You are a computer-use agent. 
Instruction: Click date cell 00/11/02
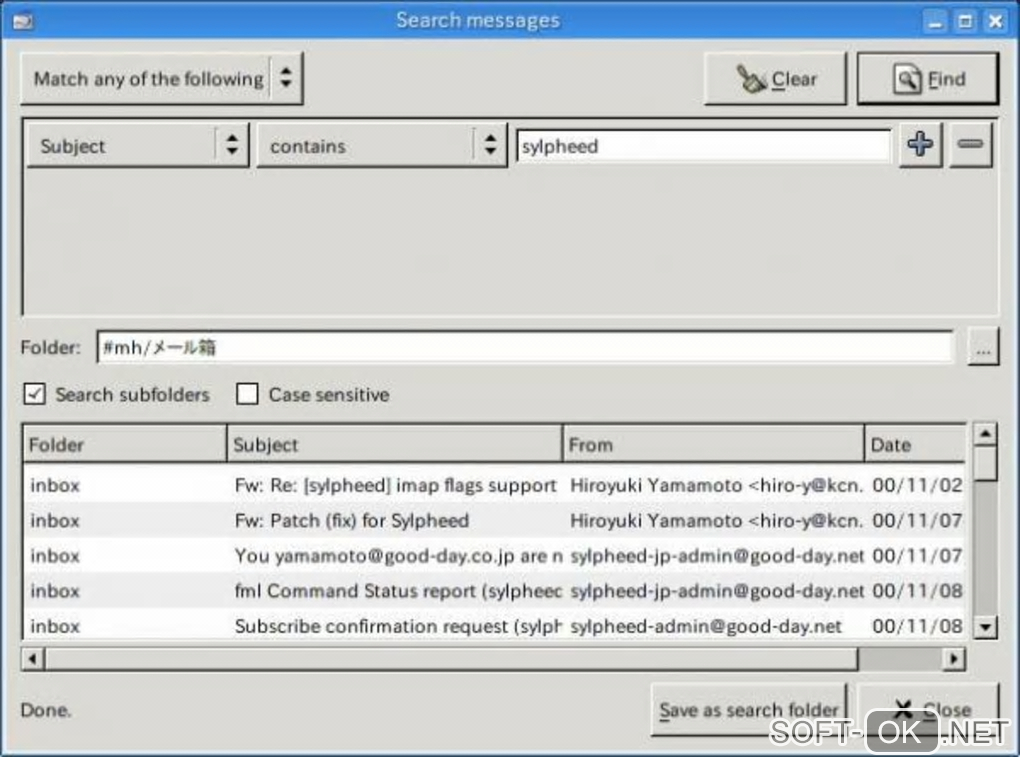pyautogui.click(x=917, y=485)
